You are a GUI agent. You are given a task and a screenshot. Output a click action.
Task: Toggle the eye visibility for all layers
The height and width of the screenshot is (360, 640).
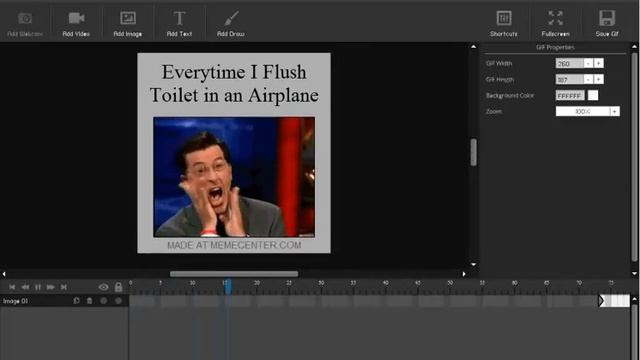(x=104, y=287)
